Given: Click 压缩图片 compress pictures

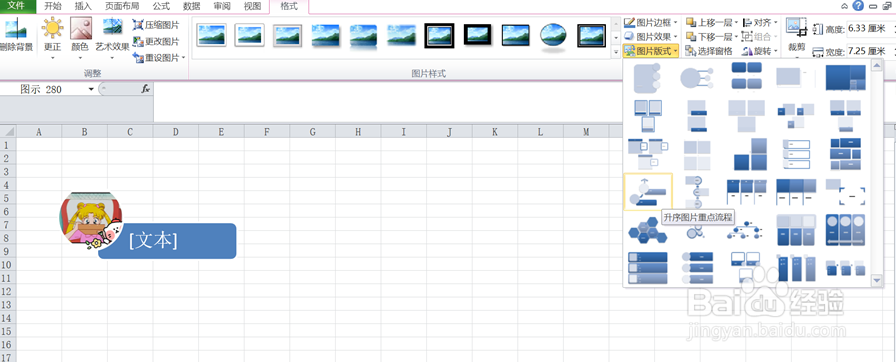Looking at the screenshot, I should [x=156, y=25].
